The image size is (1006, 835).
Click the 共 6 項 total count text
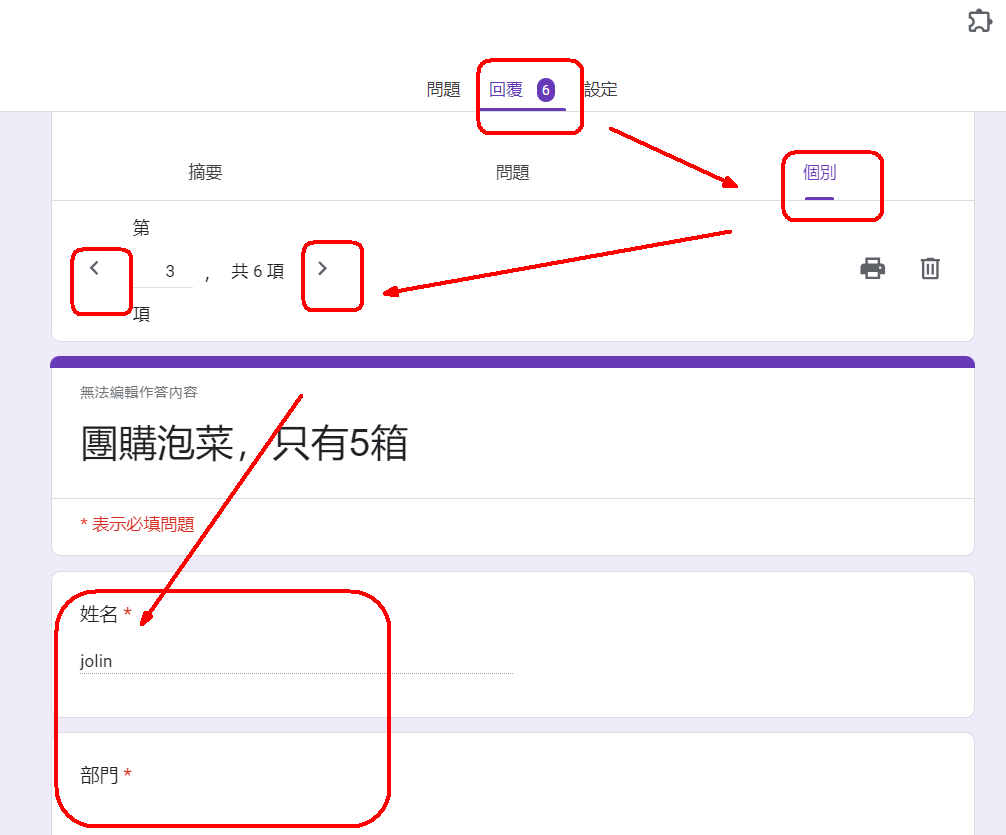(257, 271)
